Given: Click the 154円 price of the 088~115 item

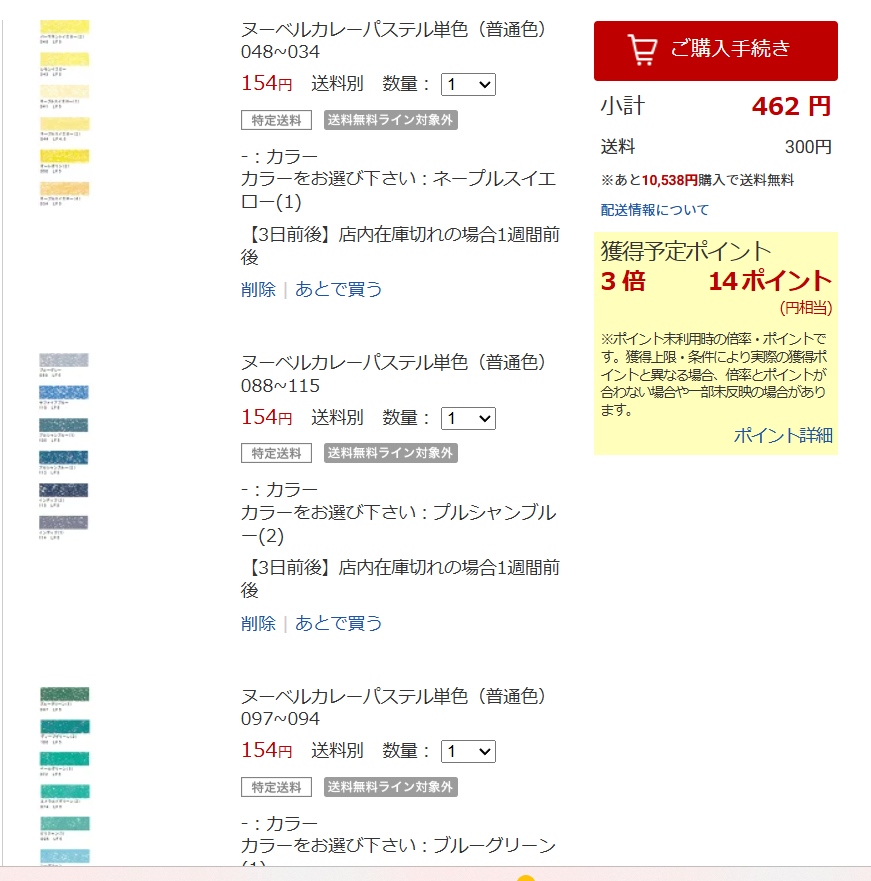Looking at the screenshot, I should 266,417.
